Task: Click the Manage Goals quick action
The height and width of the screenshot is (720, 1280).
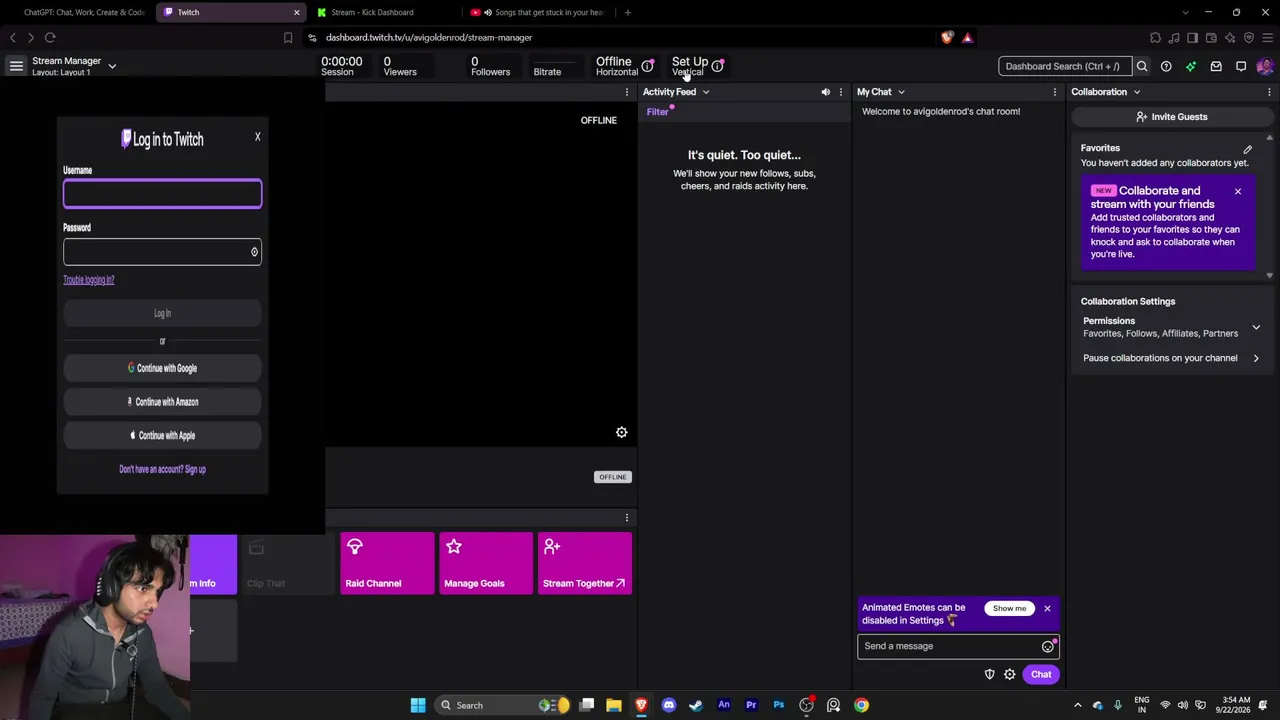Action: (x=486, y=564)
